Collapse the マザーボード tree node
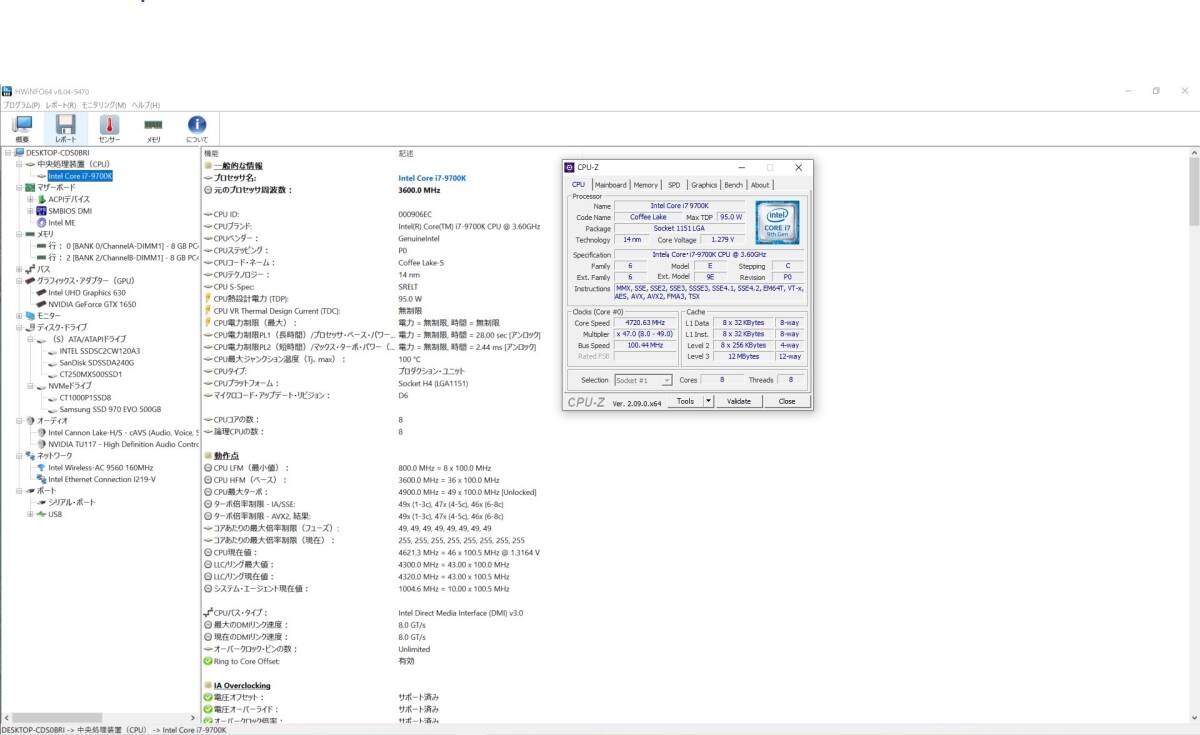 19,187
